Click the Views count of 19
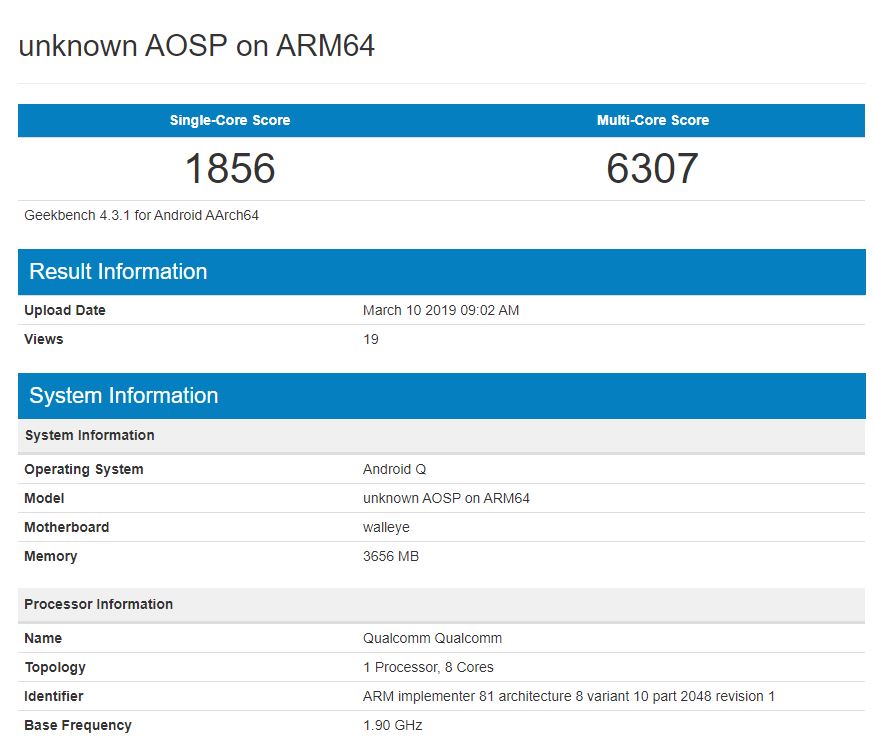Screen dimensions: 874x749 [371, 339]
